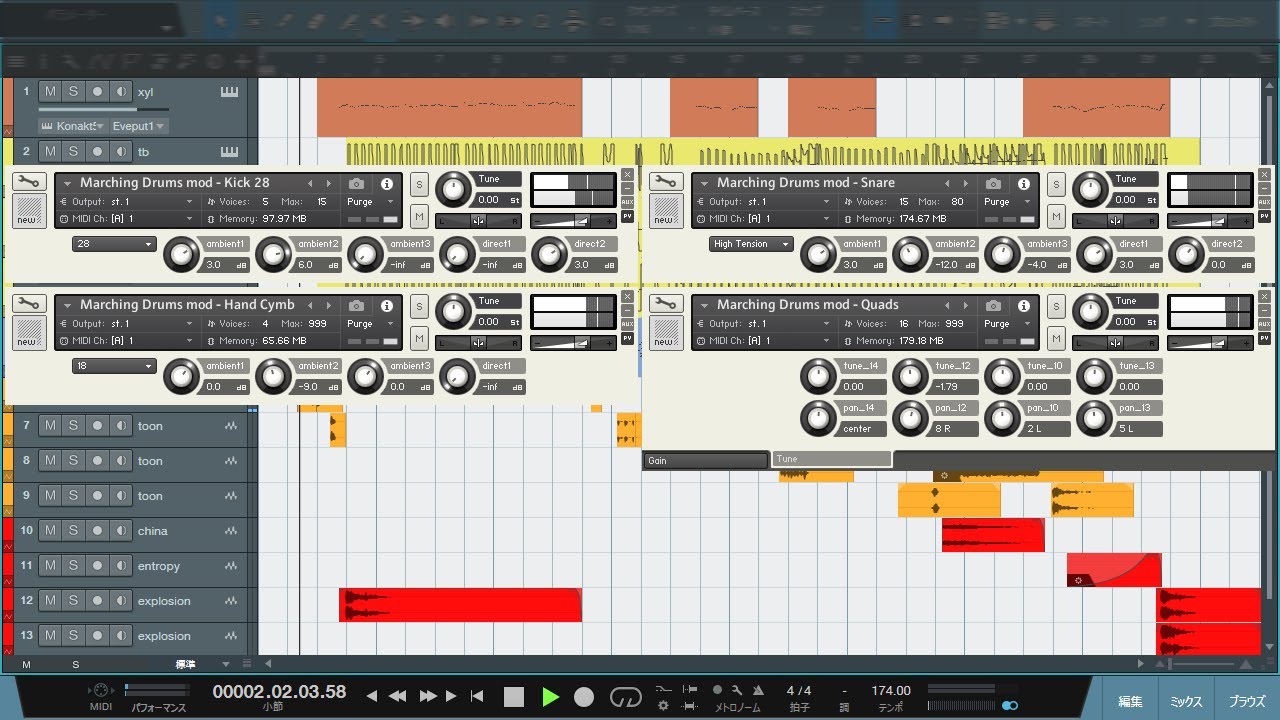Stop playback with the square stop button
Screen dimensions: 1280x720
pos(513,697)
